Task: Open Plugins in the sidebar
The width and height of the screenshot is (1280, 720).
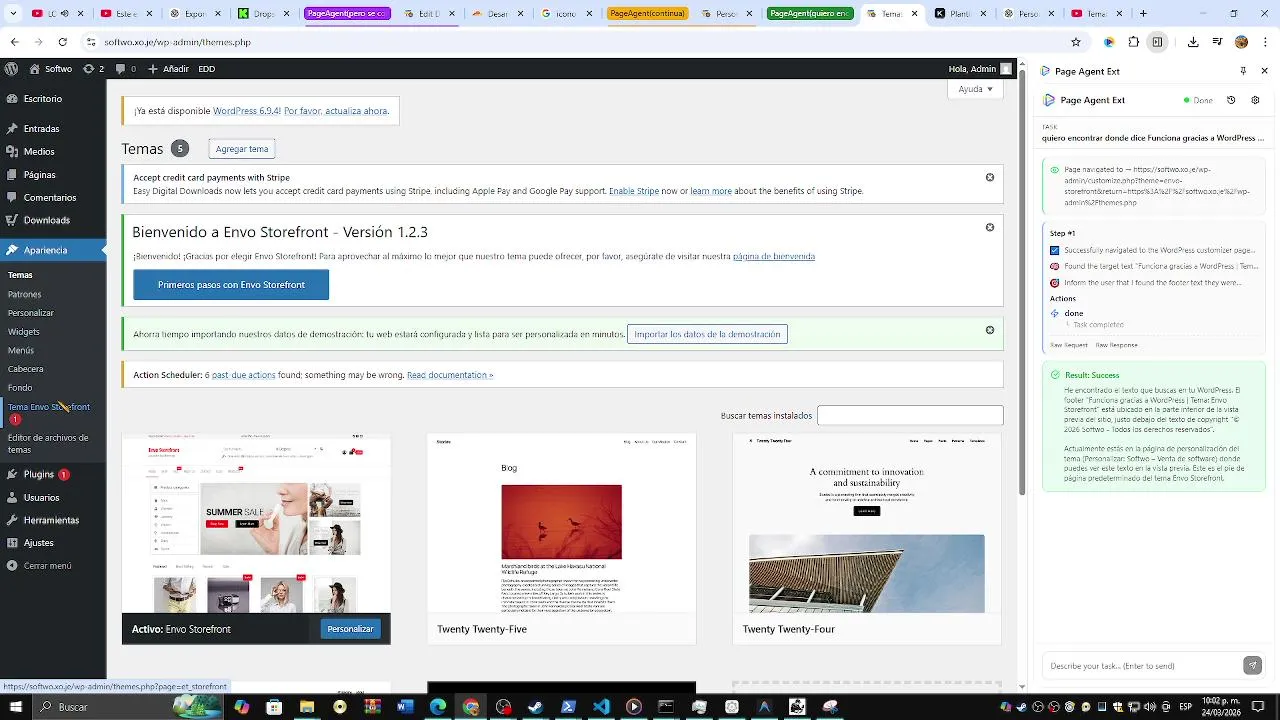Action: (38, 475)
